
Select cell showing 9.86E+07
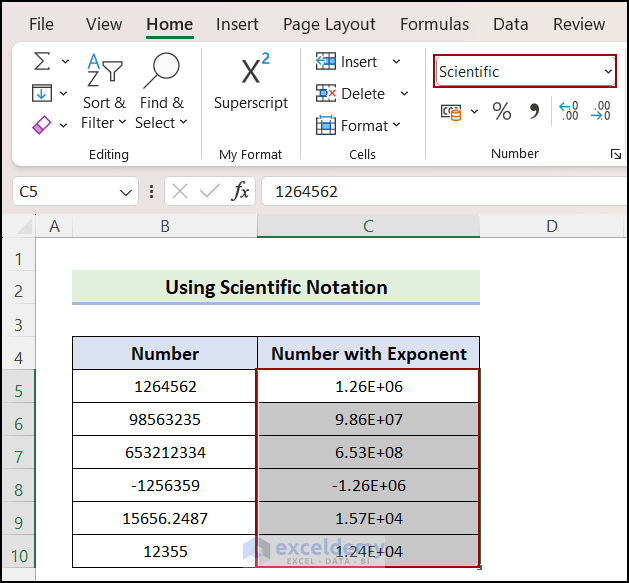coord(368,419)
